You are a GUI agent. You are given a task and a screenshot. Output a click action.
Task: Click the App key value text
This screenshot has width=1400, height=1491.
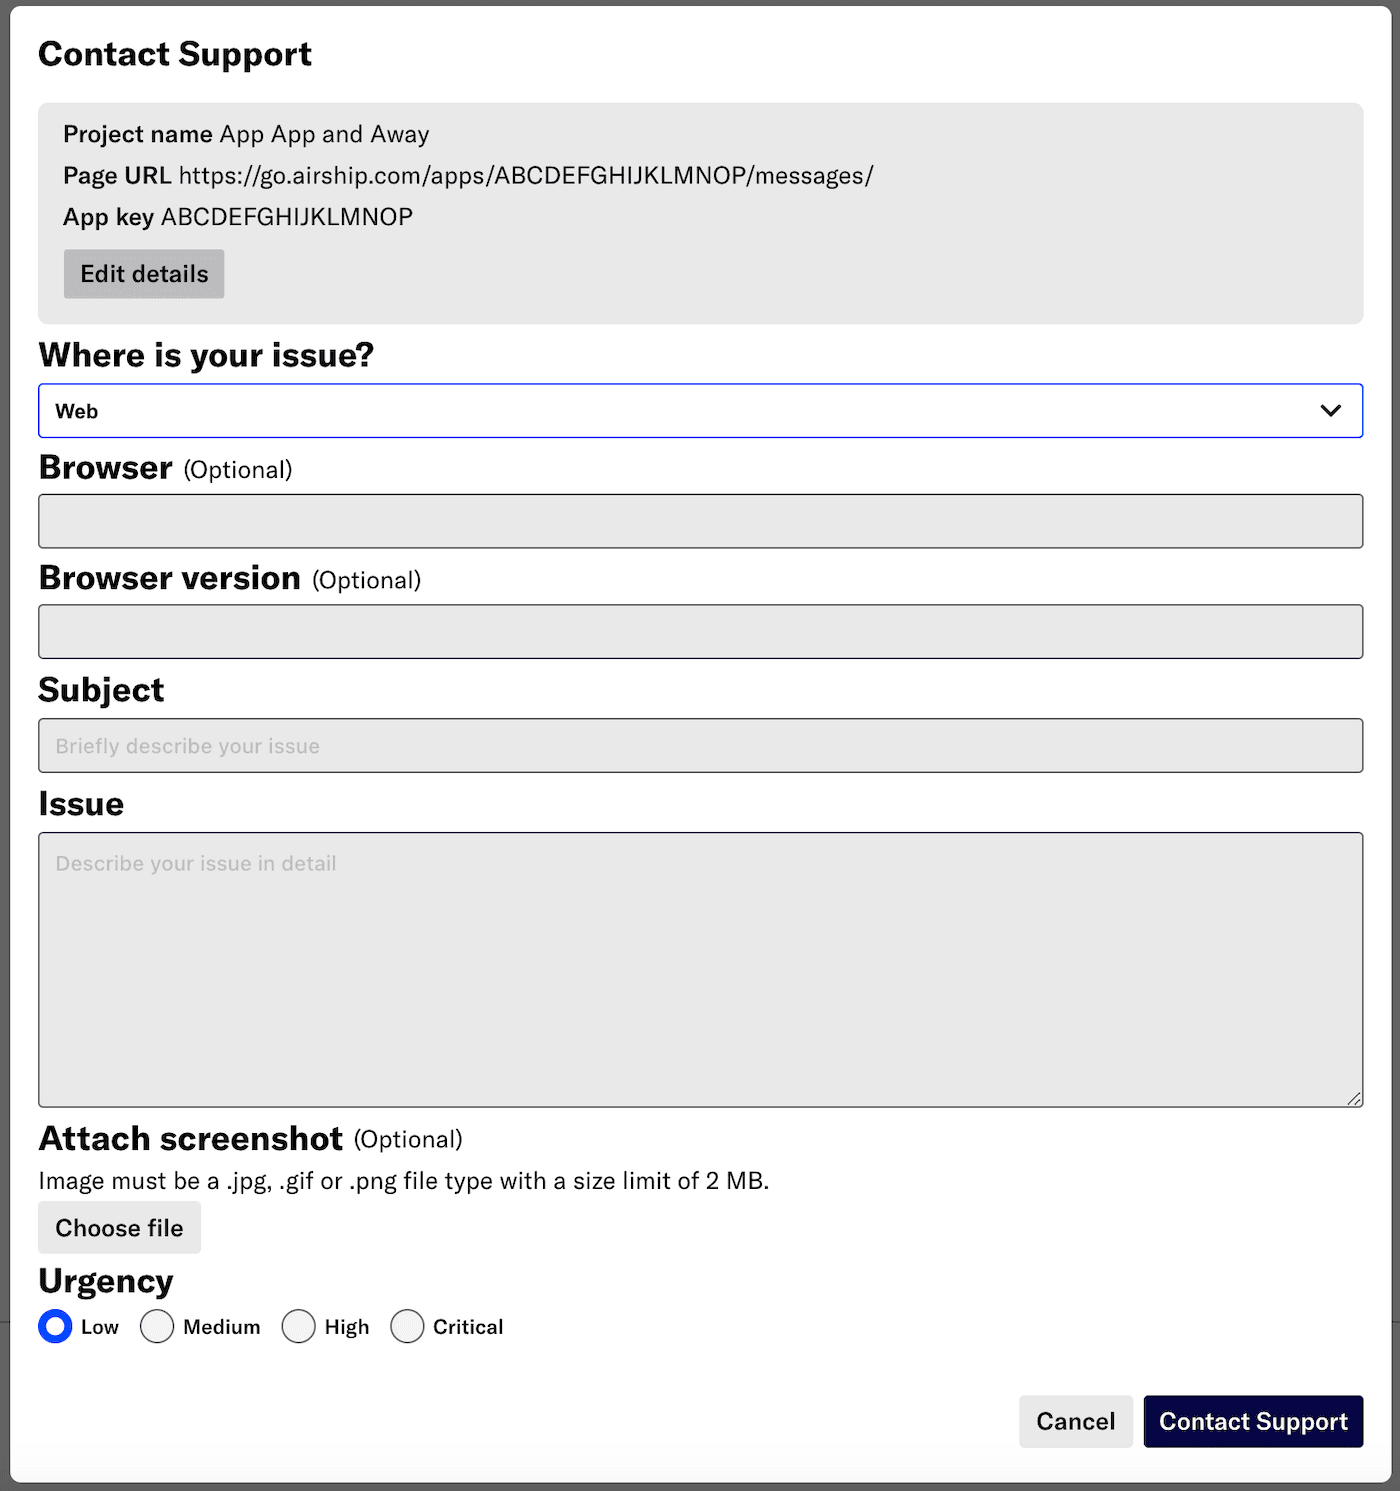(x=287, y=217)
